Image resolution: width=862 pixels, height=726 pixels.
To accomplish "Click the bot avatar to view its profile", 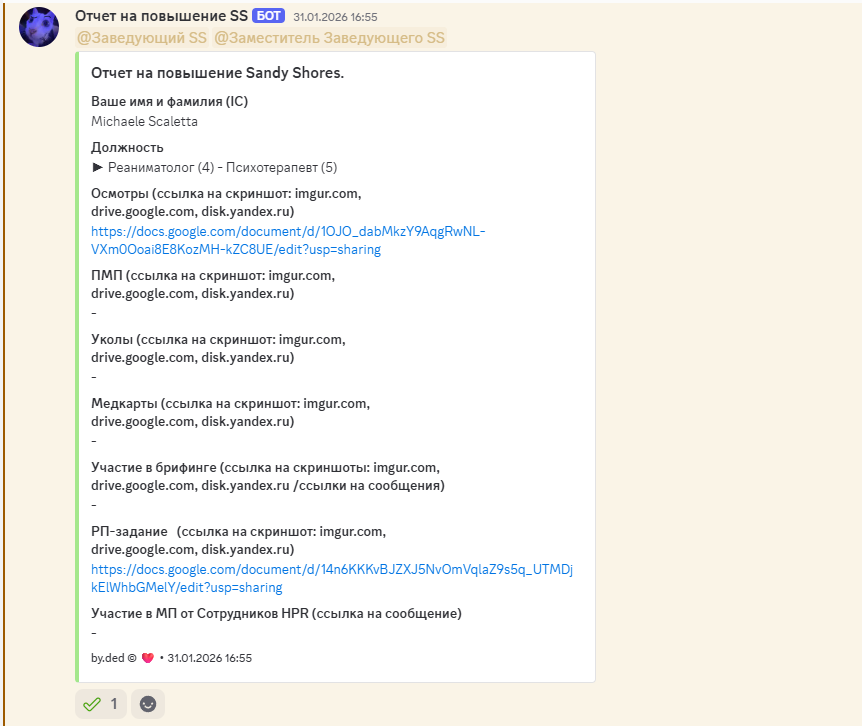I will (x=38, y=26).
